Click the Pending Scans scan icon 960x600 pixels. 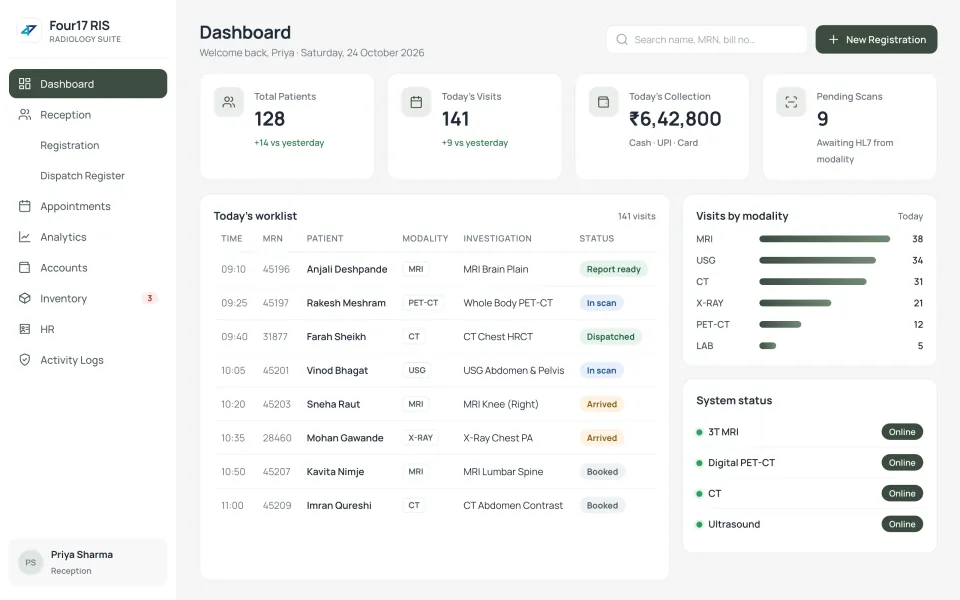coord(791,102)
